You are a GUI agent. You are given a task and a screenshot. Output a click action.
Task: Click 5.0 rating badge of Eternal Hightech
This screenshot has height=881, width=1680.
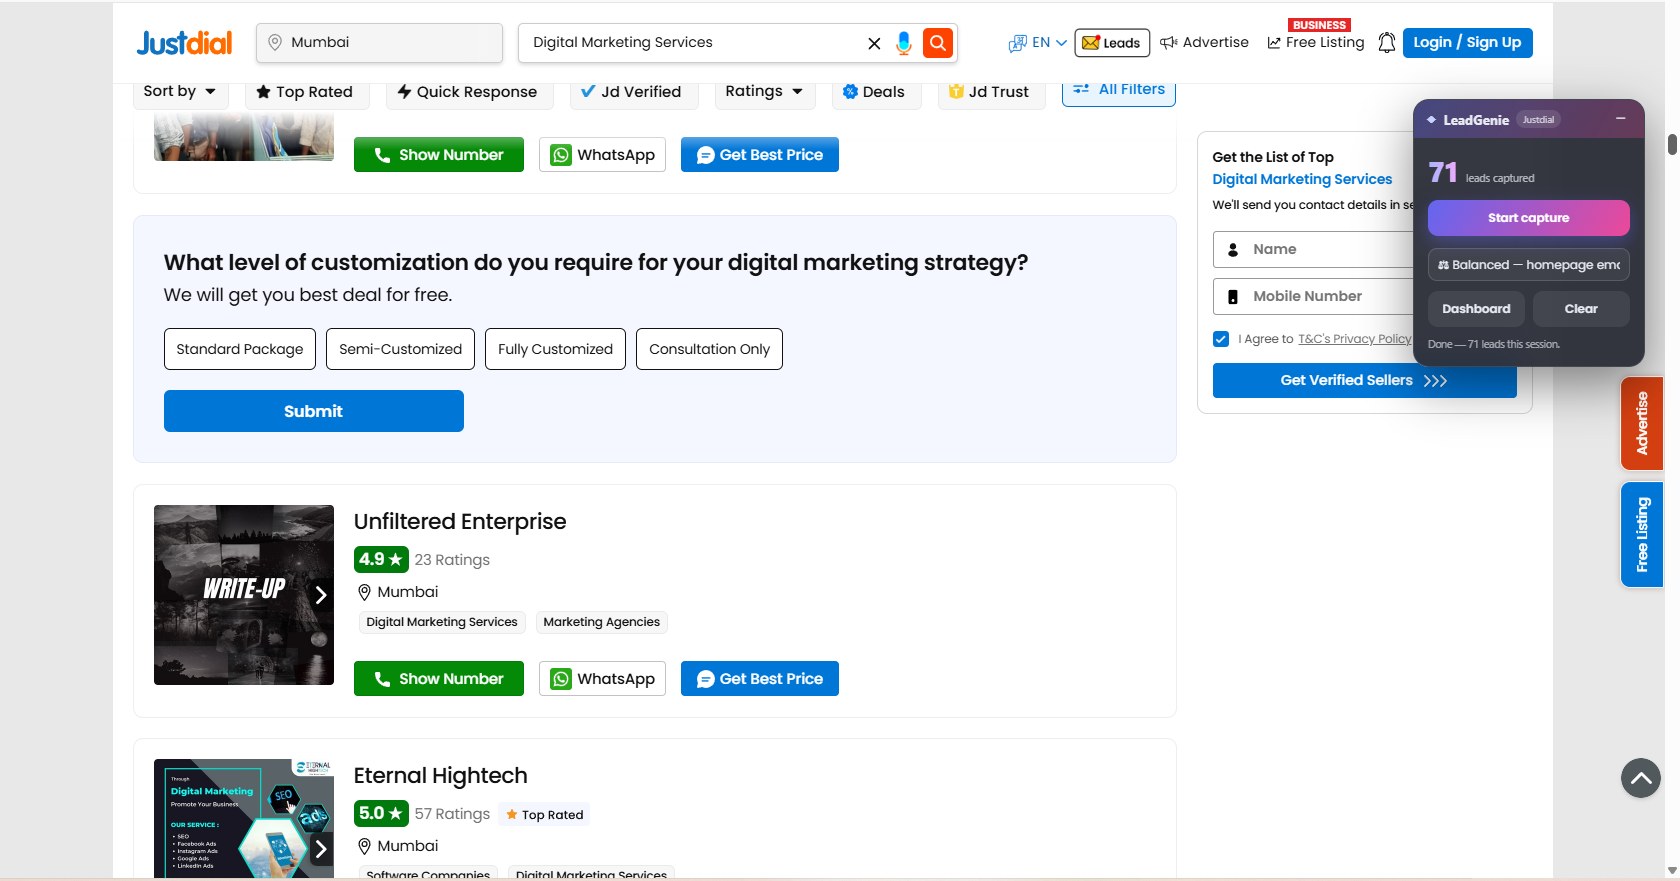(380, 814)
